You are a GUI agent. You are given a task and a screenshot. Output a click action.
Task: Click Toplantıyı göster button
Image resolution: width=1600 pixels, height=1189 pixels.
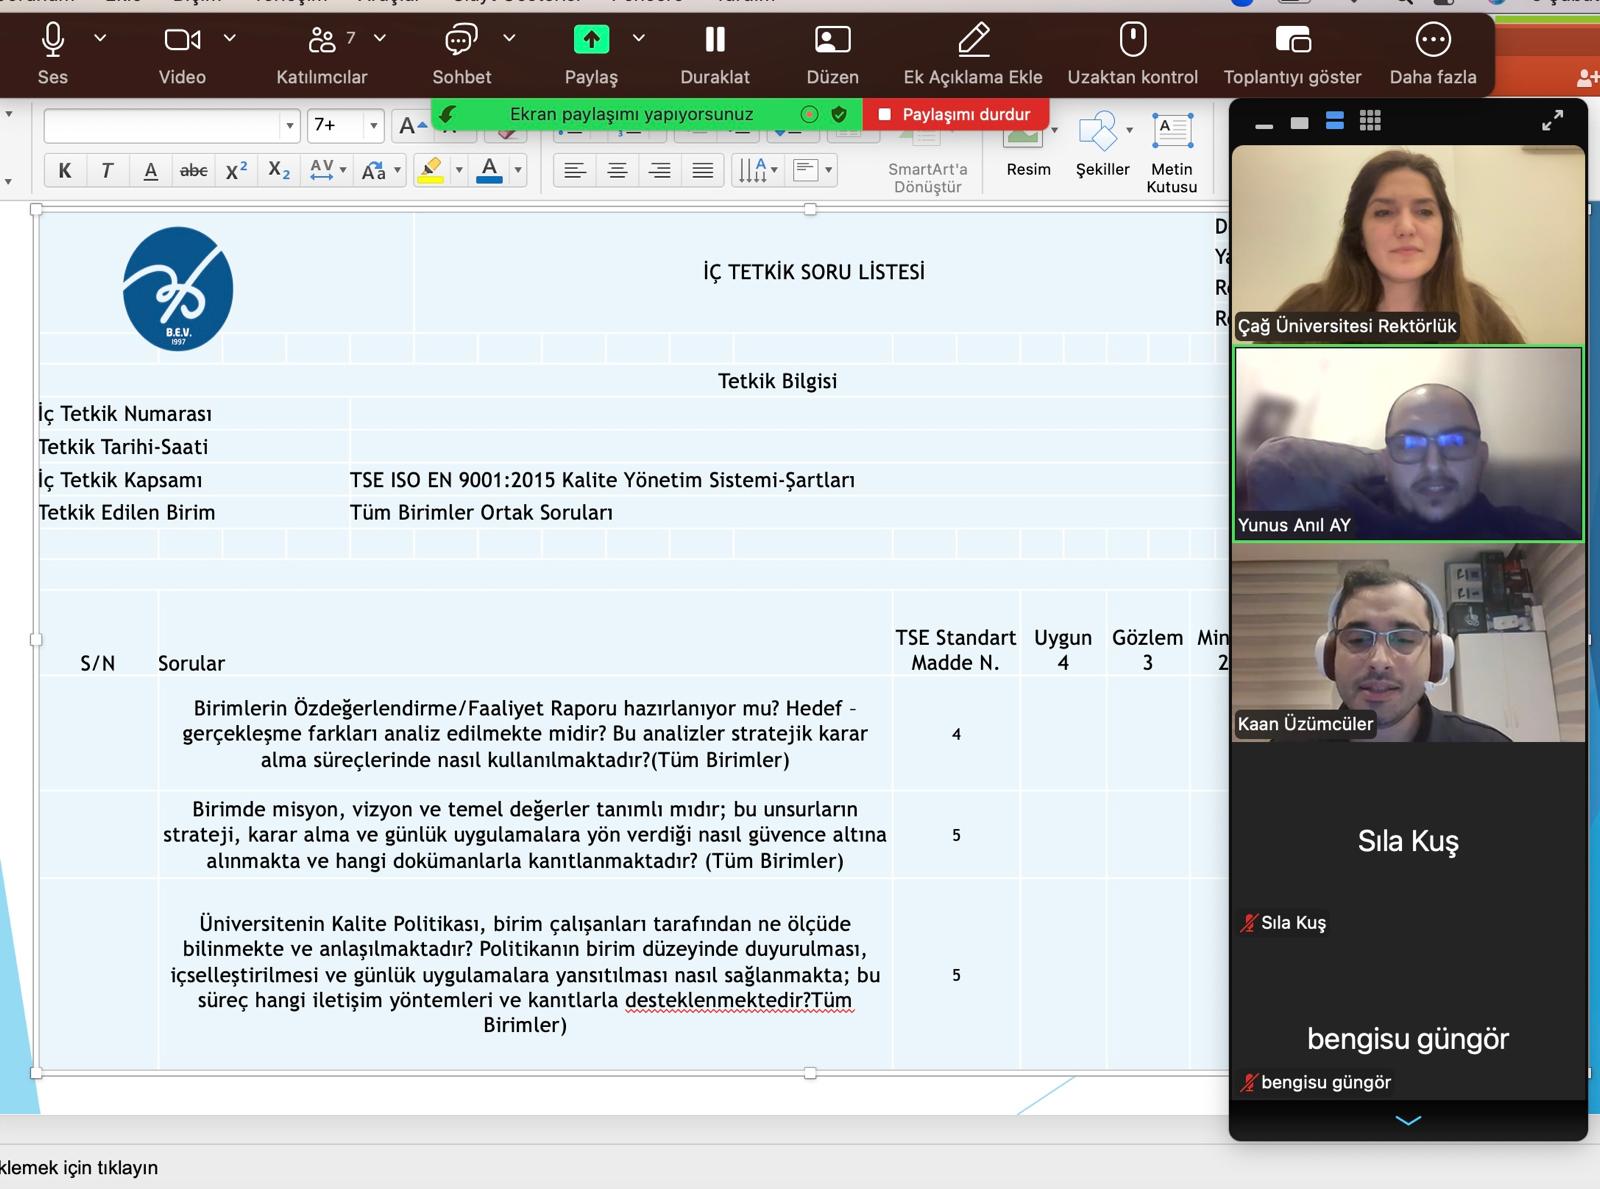click(1292, 41)
